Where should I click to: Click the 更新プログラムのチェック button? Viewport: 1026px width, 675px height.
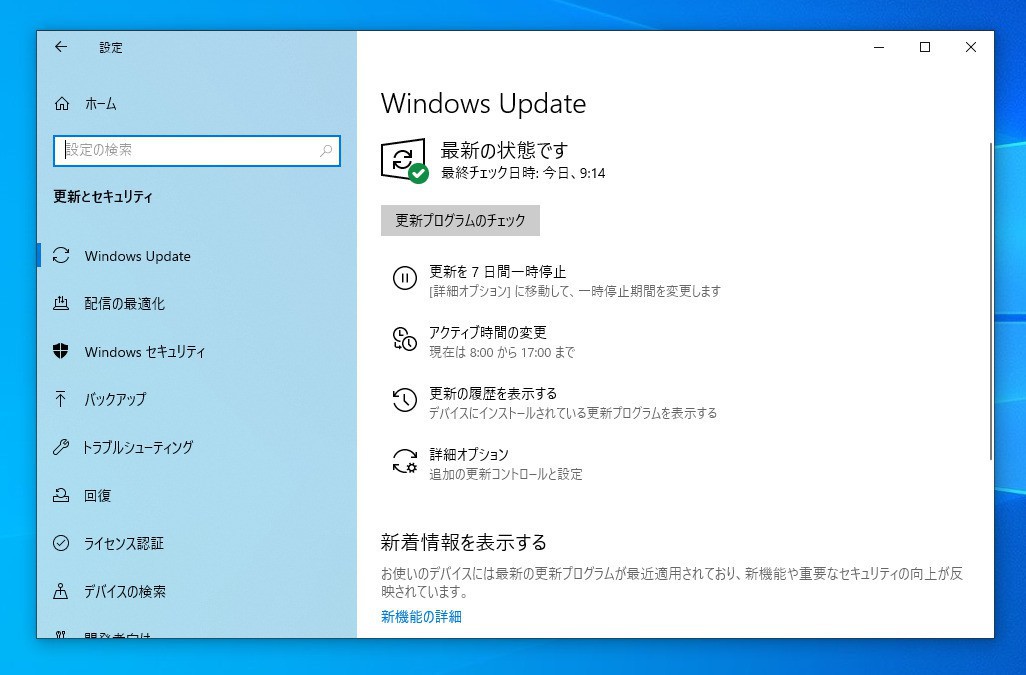coord(460,220)
